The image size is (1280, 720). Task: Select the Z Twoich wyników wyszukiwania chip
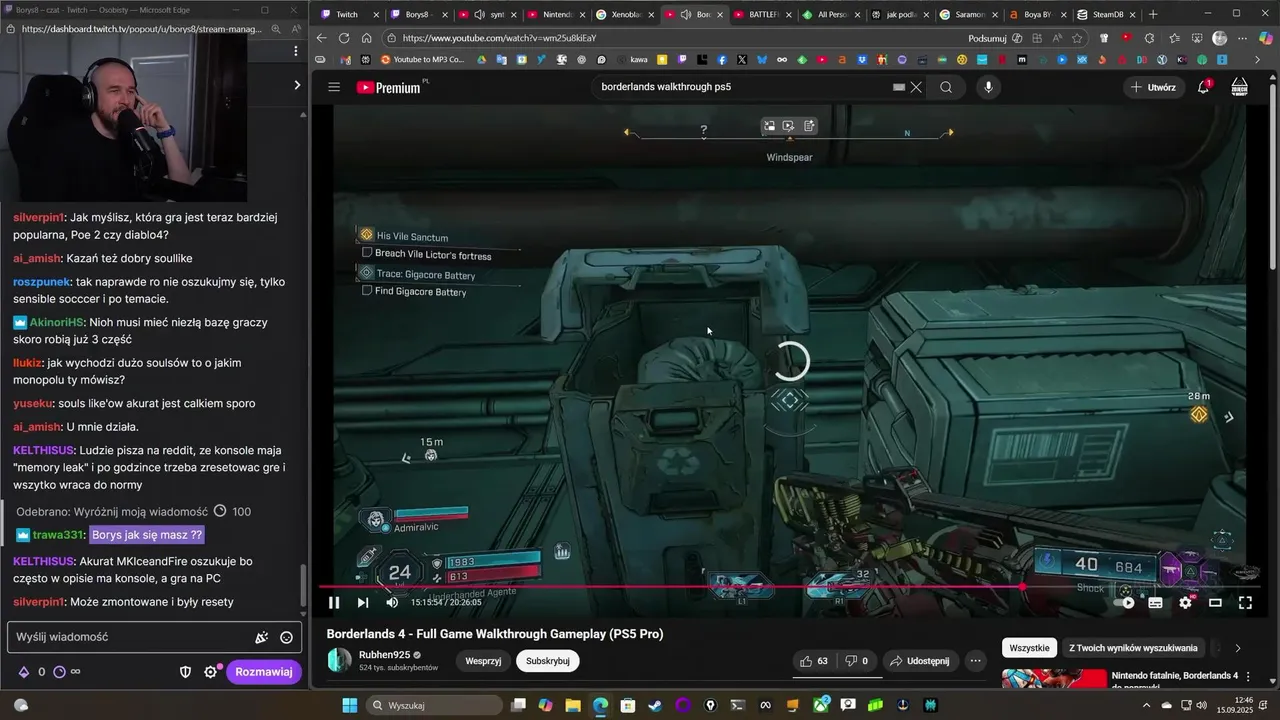pyautogui.click(x=1133, y=648)
